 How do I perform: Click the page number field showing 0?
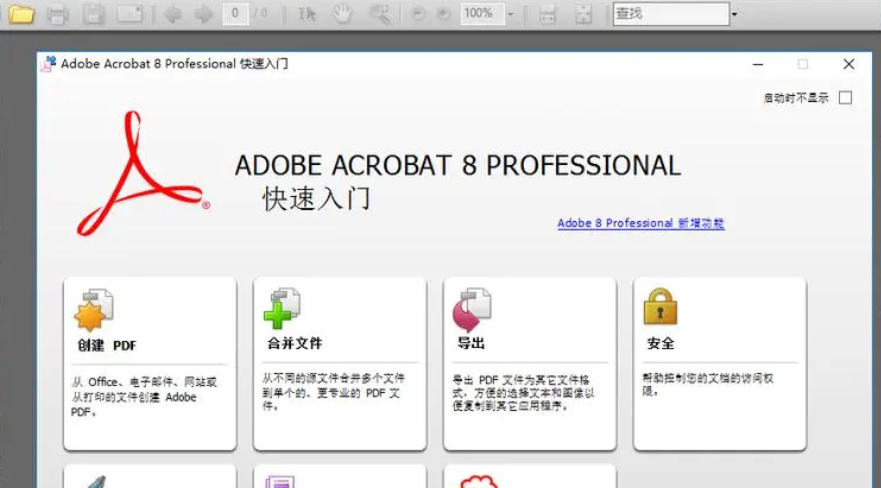point(235,13)
